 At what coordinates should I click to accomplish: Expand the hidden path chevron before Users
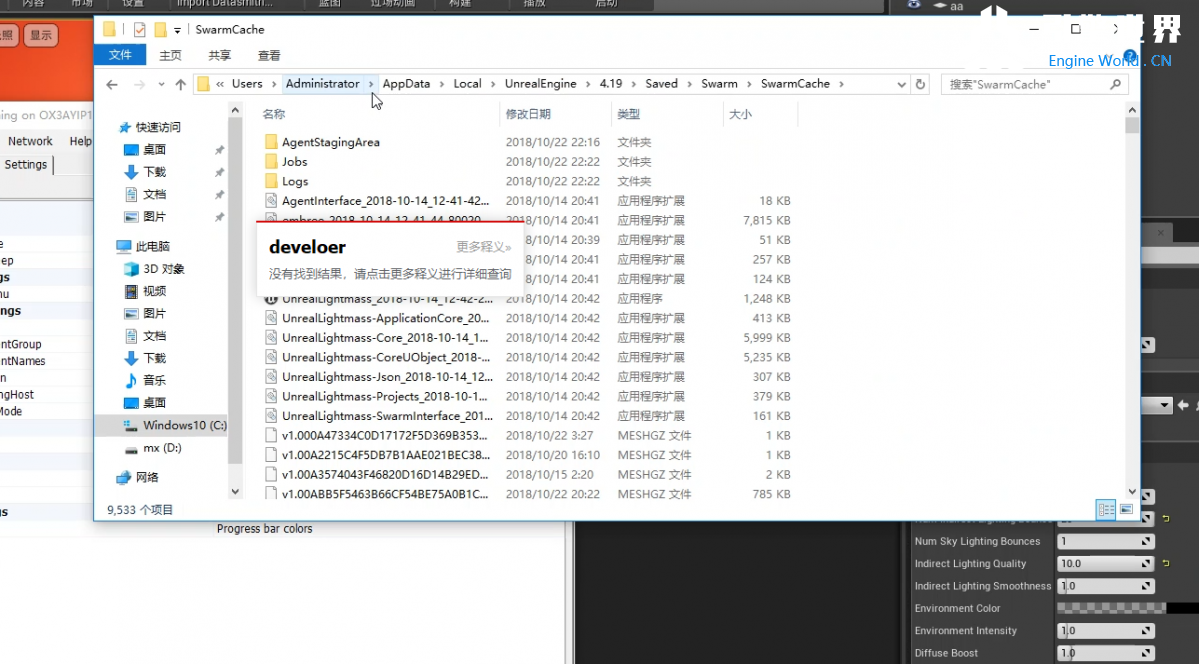point(219,84)
